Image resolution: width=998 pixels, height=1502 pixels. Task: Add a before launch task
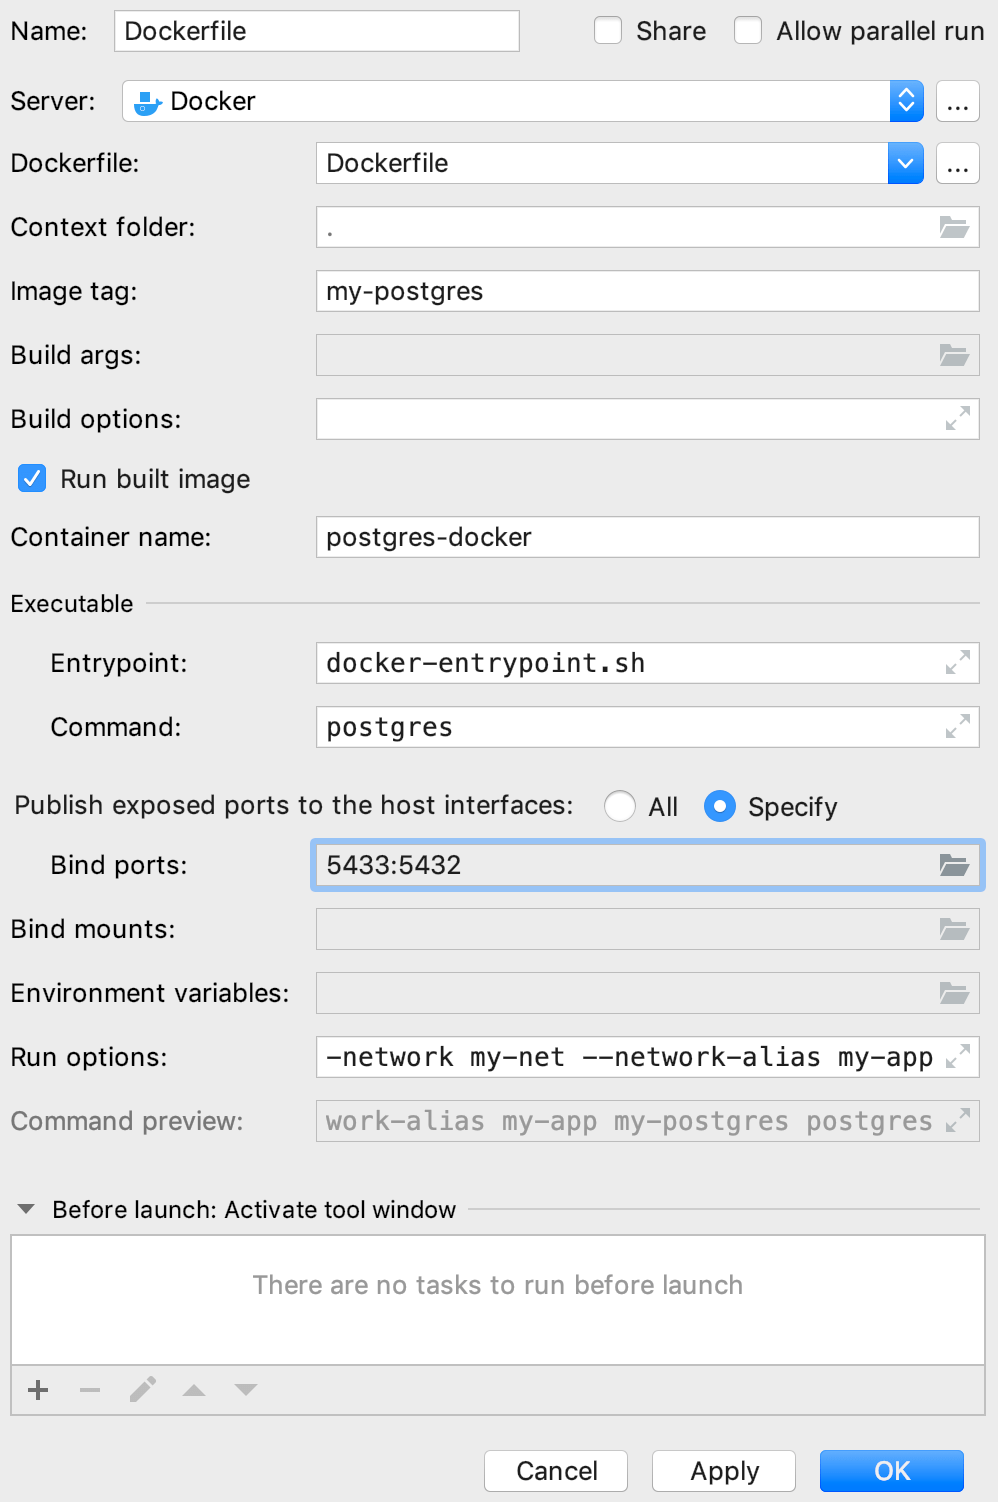pos(38,1390)
